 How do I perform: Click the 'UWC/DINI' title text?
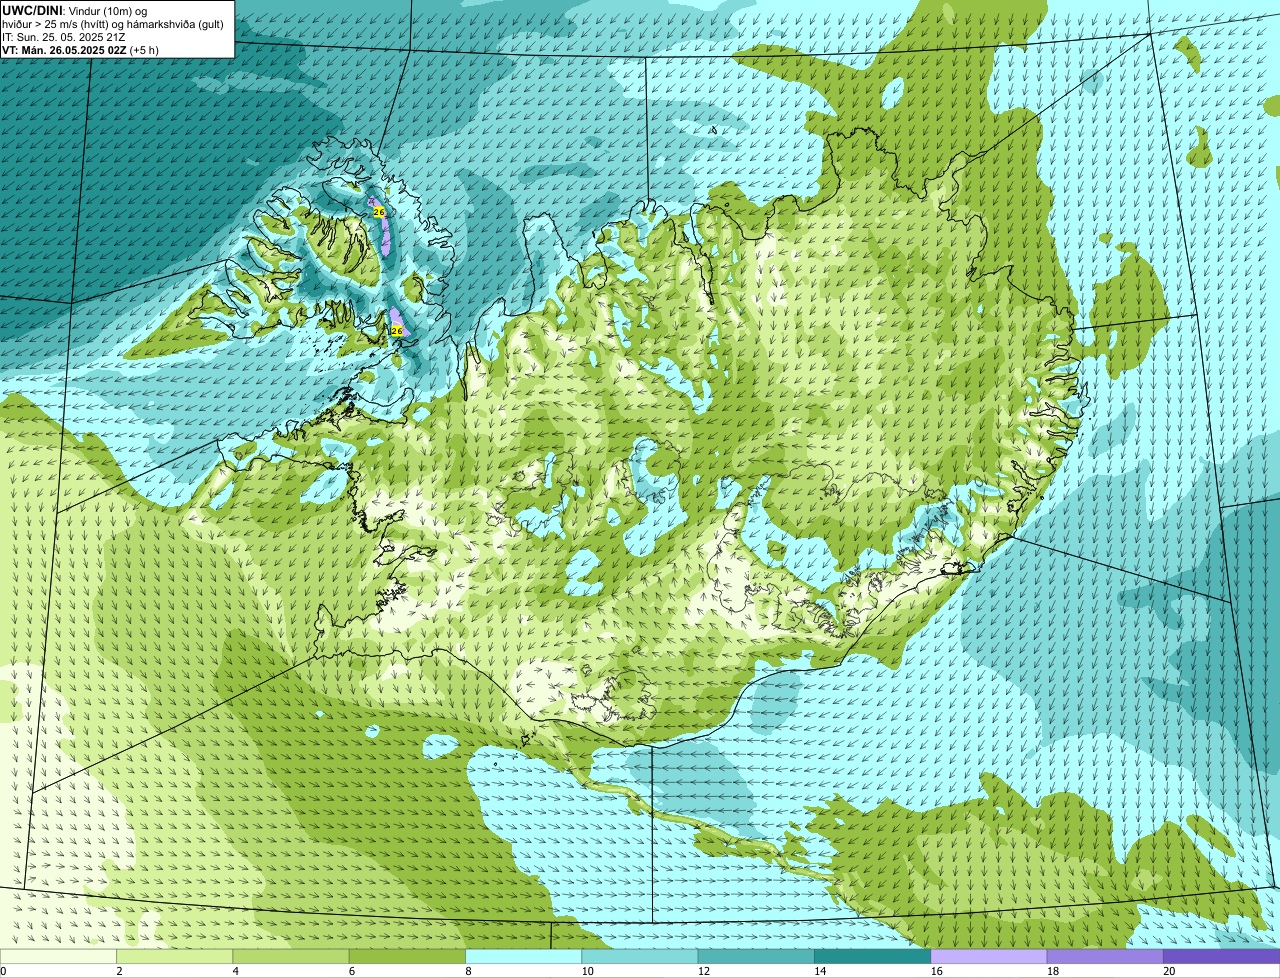point(33,10)
